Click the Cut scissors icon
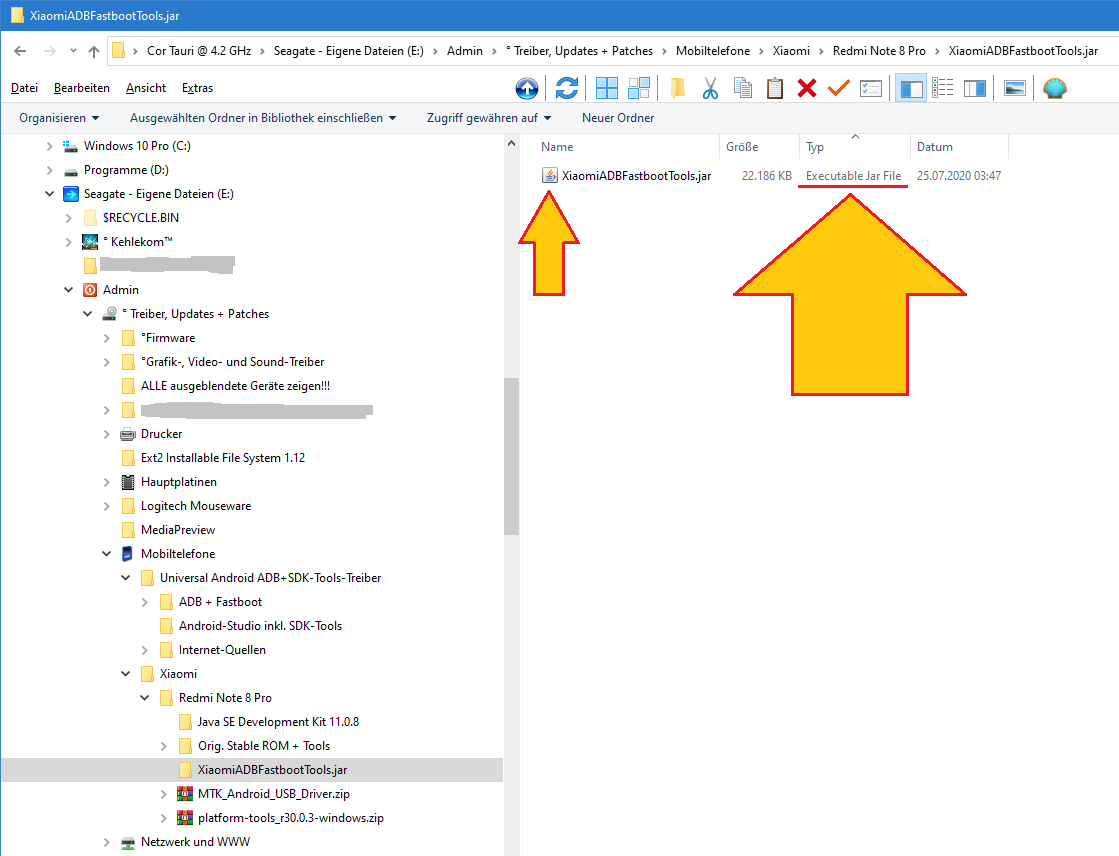The width and height of the screenshot is (1119, 856). click(709, 89)
